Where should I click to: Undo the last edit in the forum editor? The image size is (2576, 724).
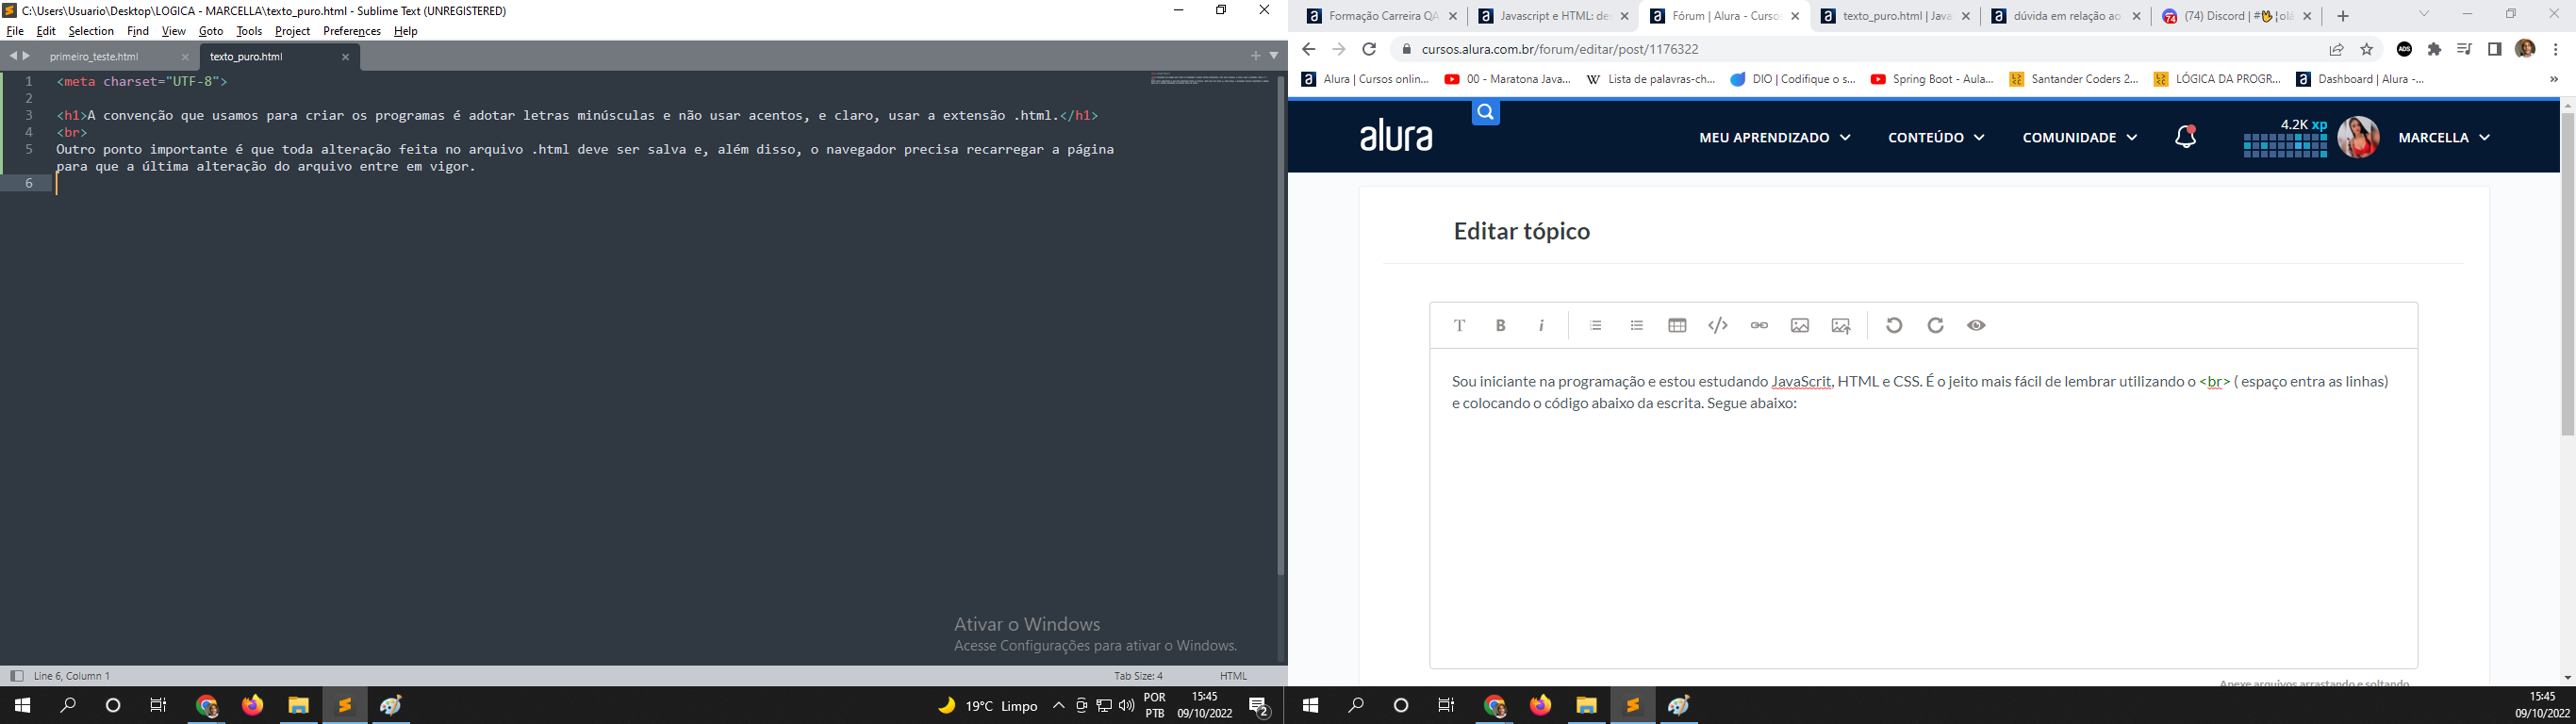[x=1894, y=325]
